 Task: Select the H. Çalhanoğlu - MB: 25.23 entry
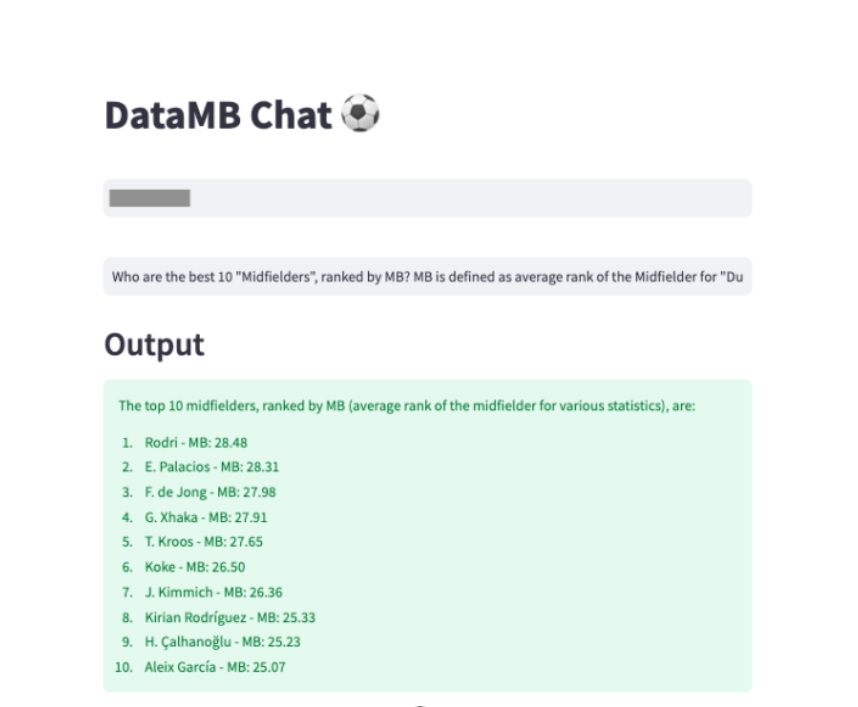point(222,642)
